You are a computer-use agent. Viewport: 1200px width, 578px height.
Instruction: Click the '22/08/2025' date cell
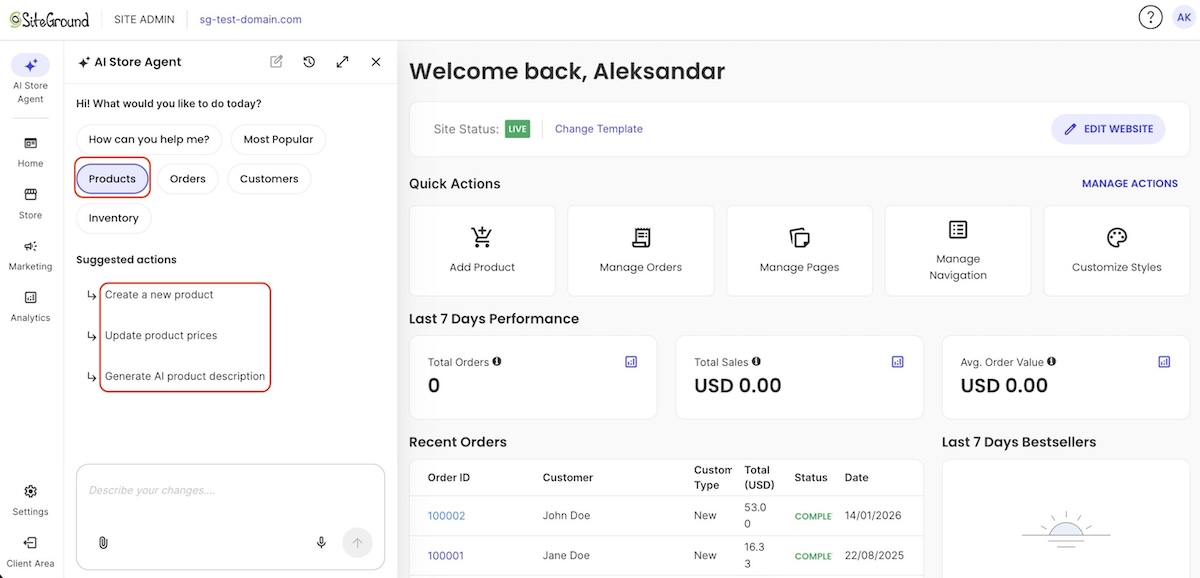(873, 556)
